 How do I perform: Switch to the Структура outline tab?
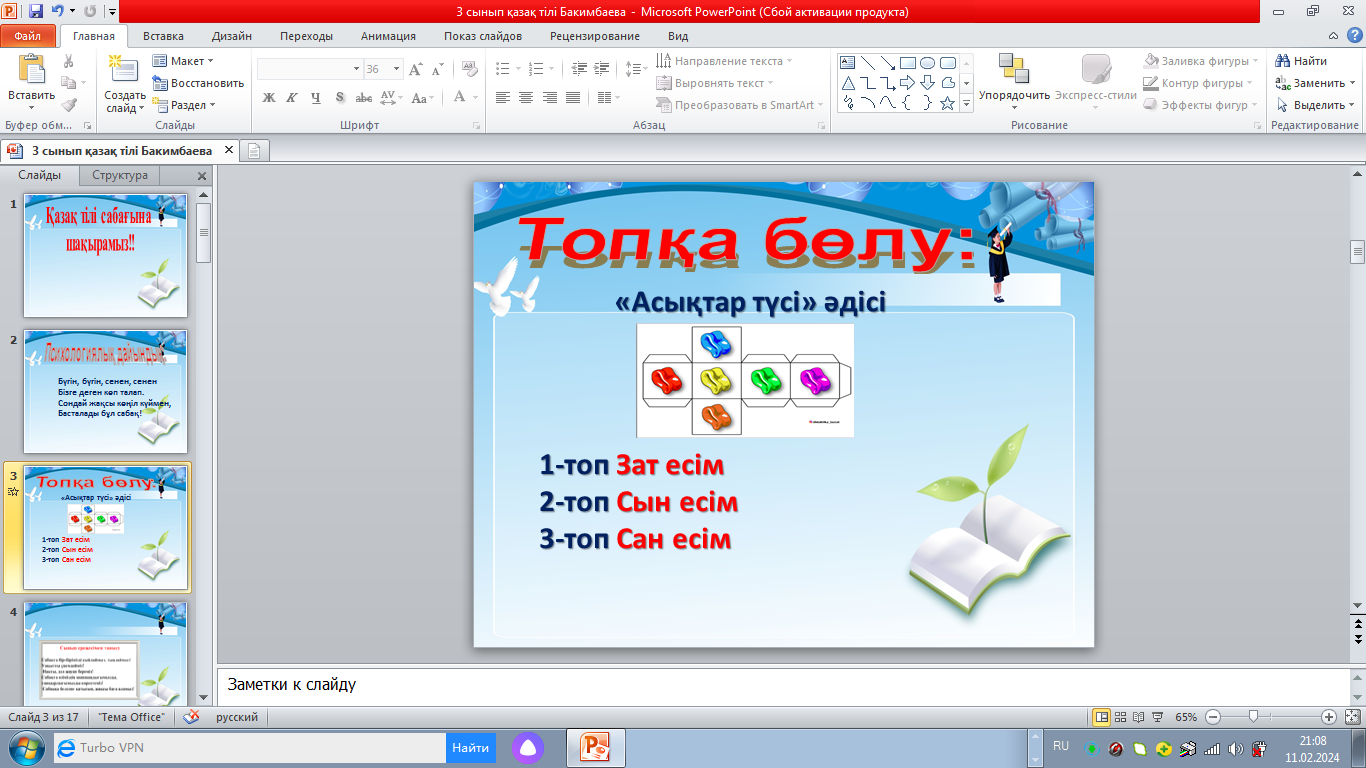(120, 175)
